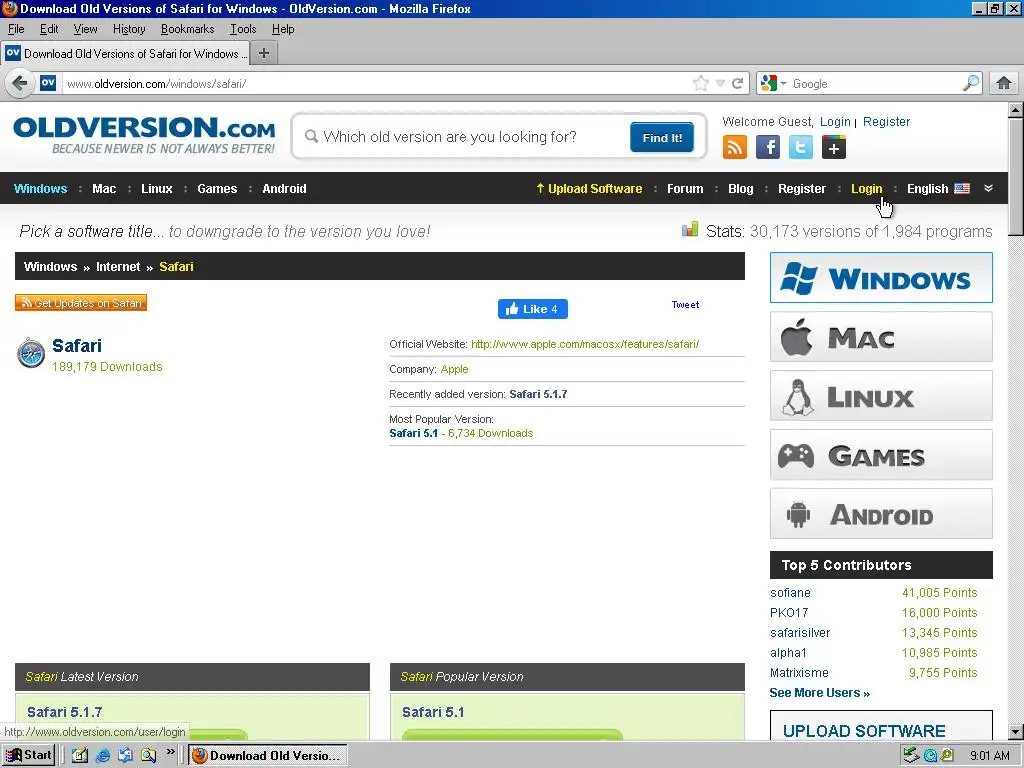The image size is (1024, 768).
Task: Click the large Games sidebar banner
Action: coord(881,455)
